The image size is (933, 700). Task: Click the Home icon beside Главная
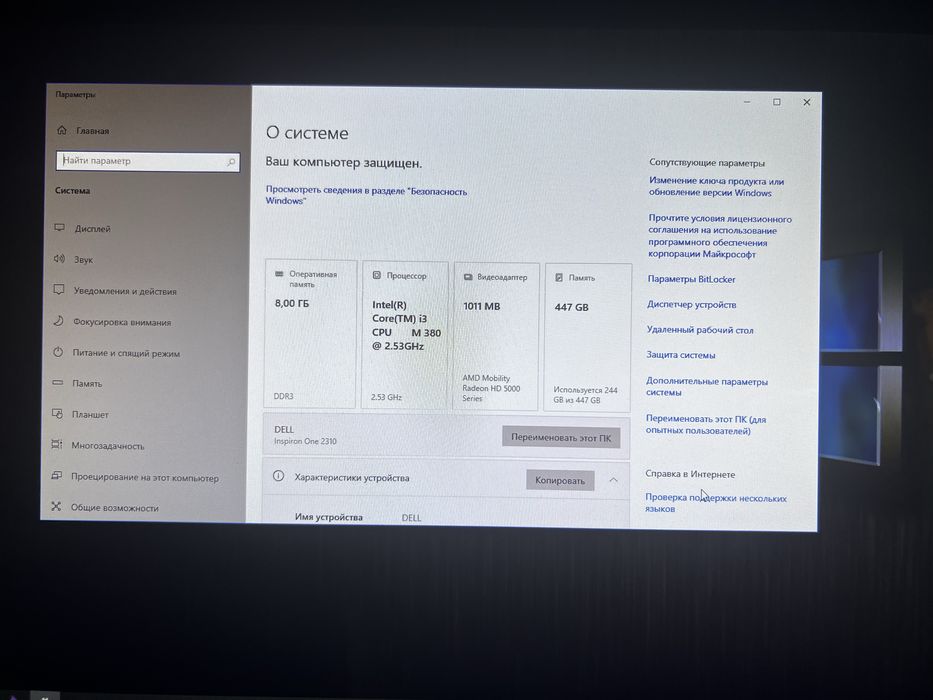point(62,130)
